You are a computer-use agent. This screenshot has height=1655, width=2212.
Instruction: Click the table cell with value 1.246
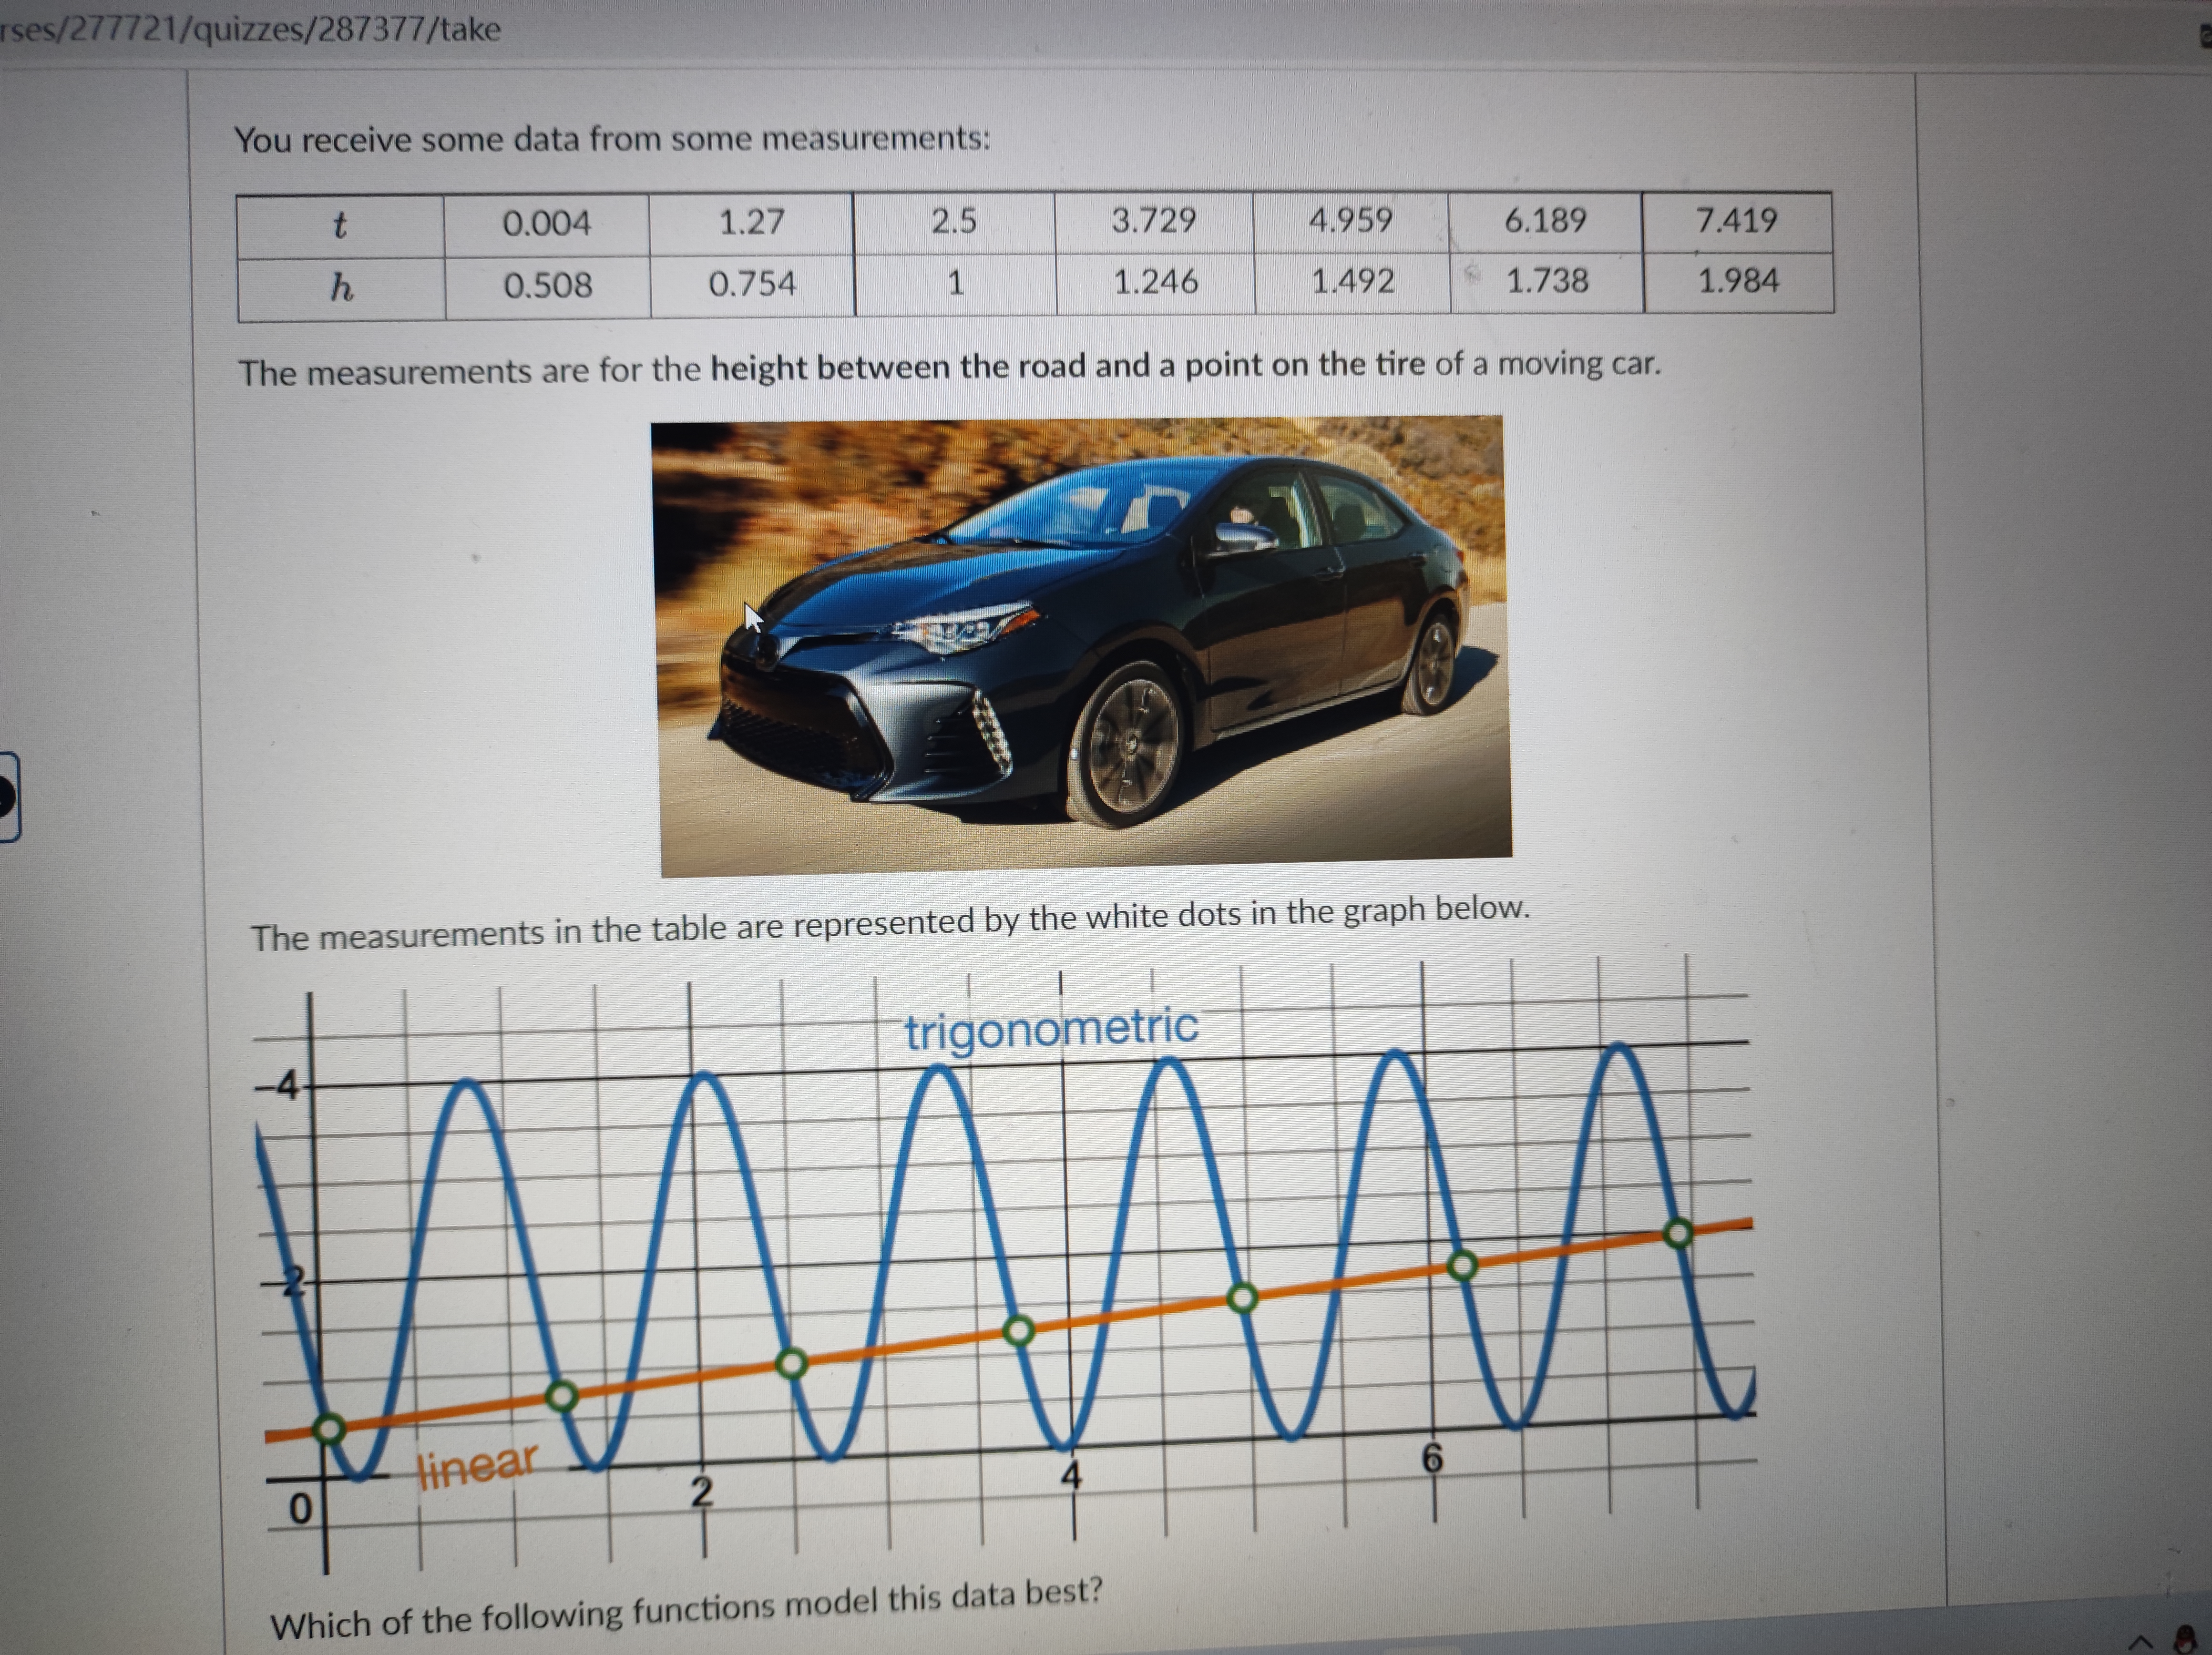pyautogui.click(x=1155, y=283)
